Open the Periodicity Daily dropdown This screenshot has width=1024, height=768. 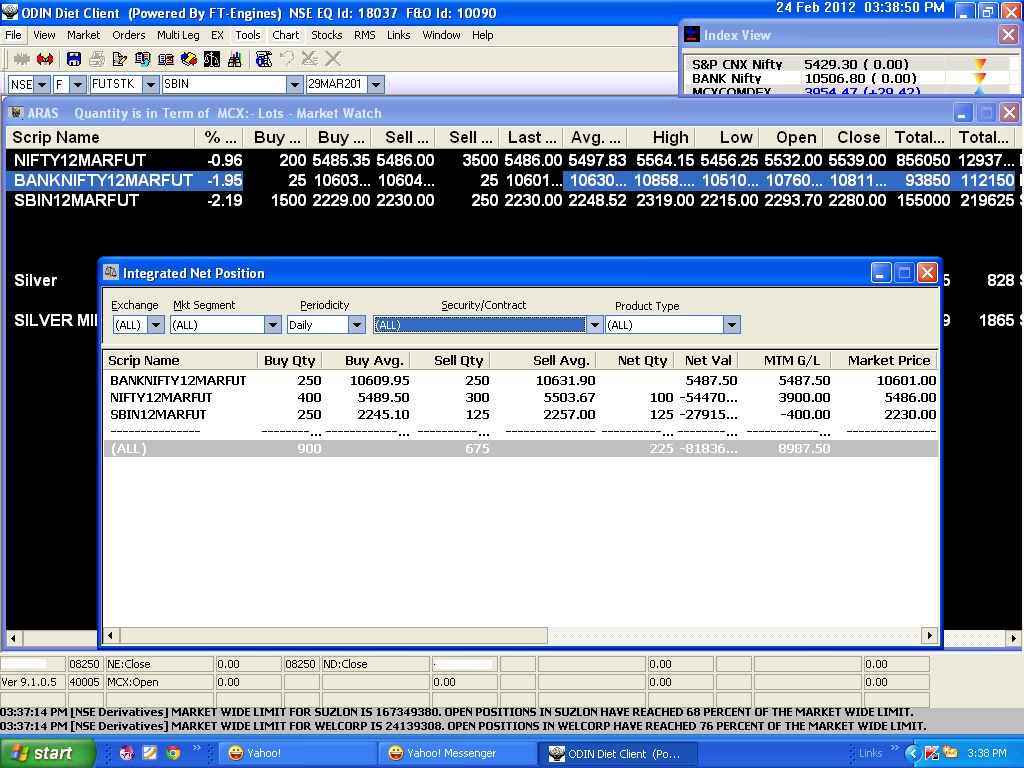[357, 325]
